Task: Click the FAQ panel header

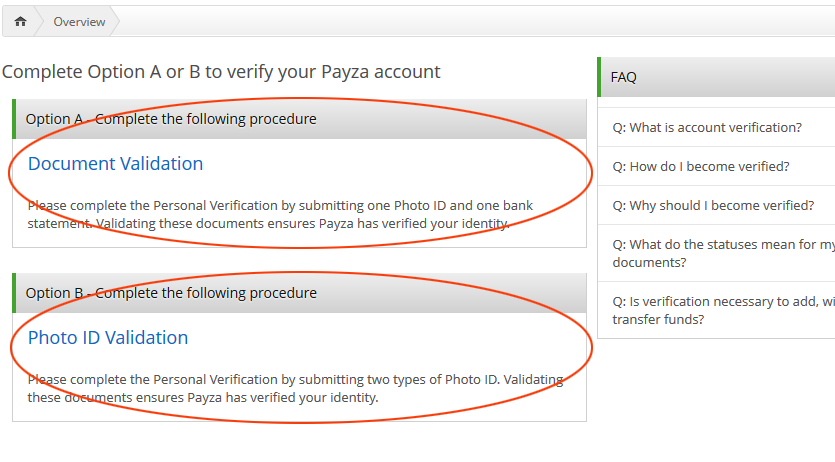Action: [x=716, y=77]
